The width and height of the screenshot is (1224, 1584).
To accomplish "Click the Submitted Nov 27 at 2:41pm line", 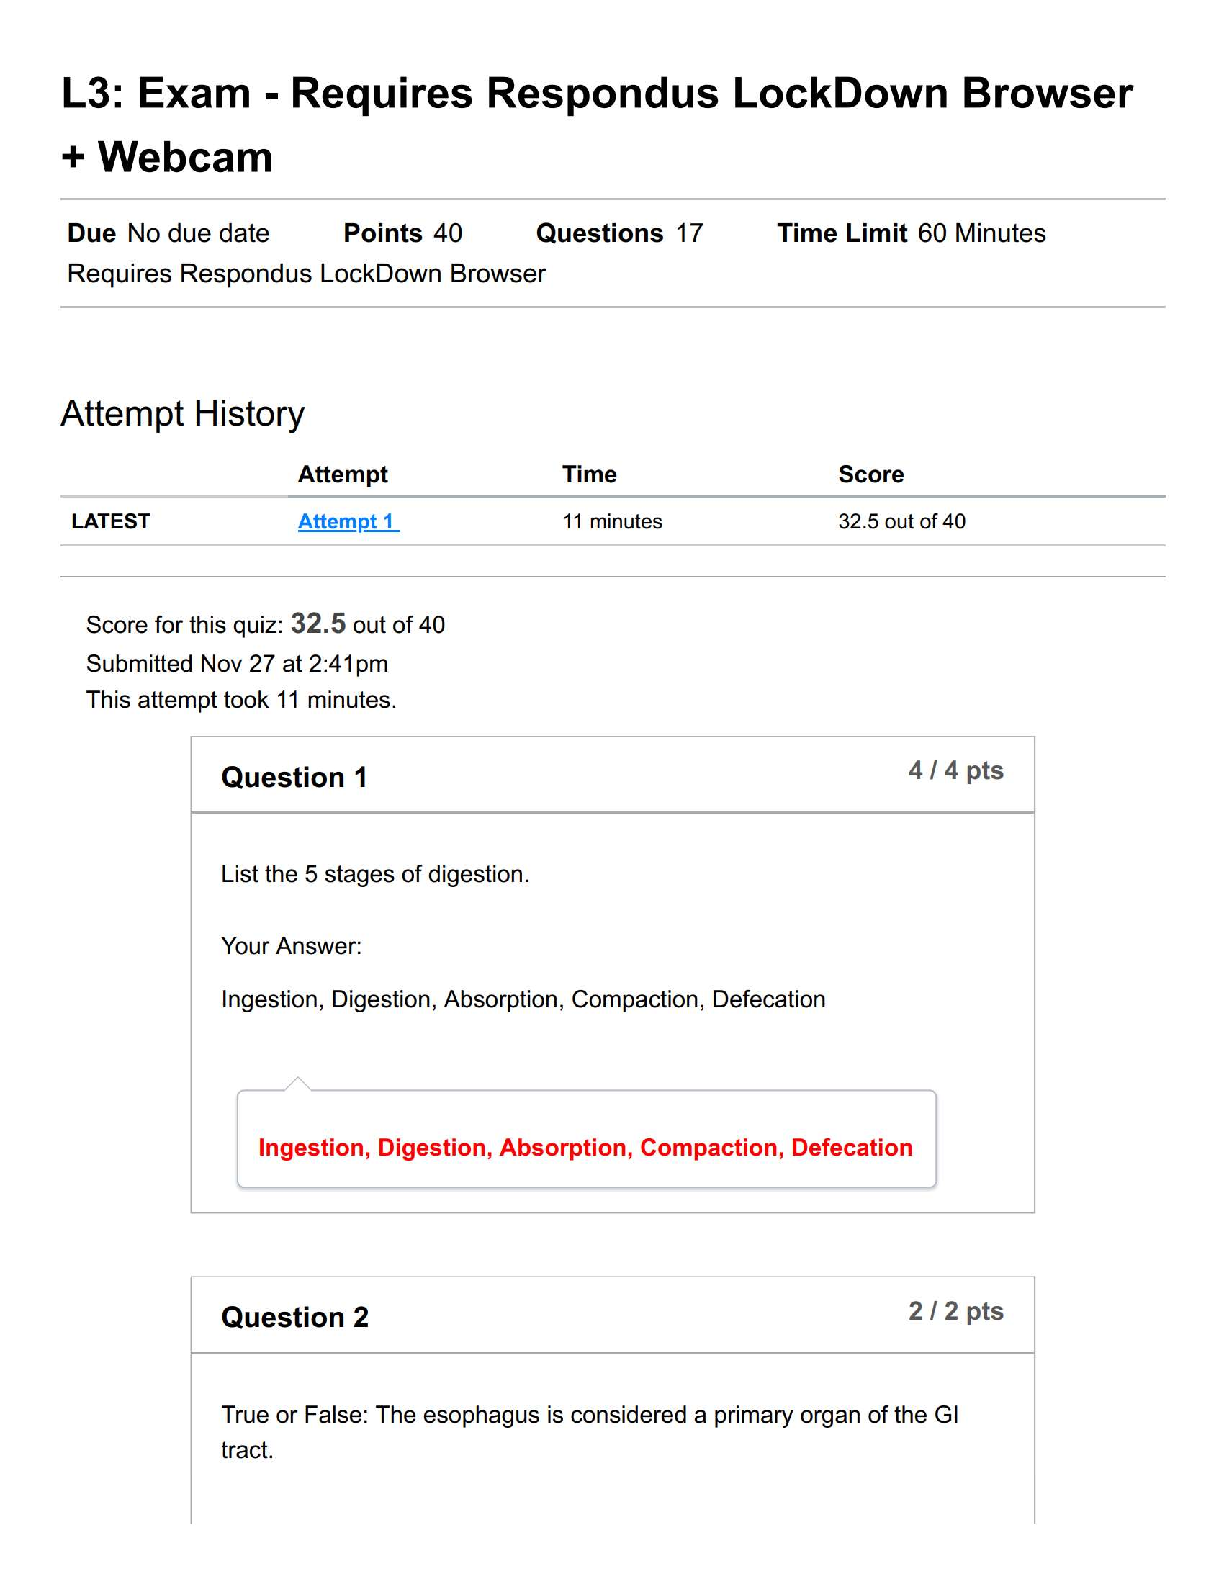I will pos(237,664).
